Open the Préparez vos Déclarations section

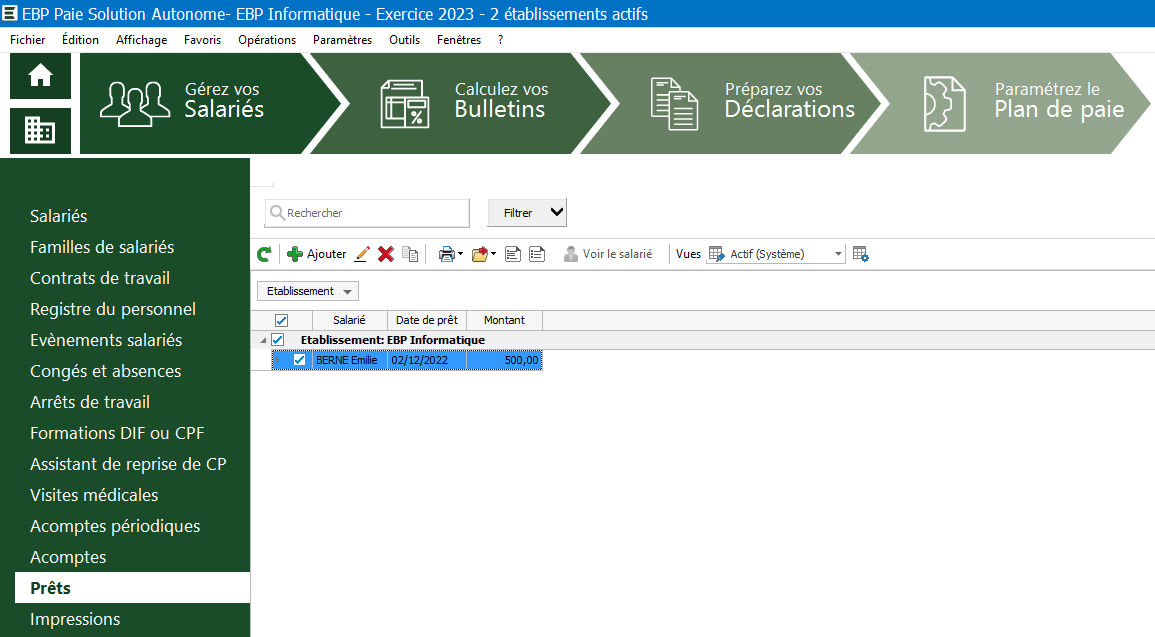tap(733, 104)
